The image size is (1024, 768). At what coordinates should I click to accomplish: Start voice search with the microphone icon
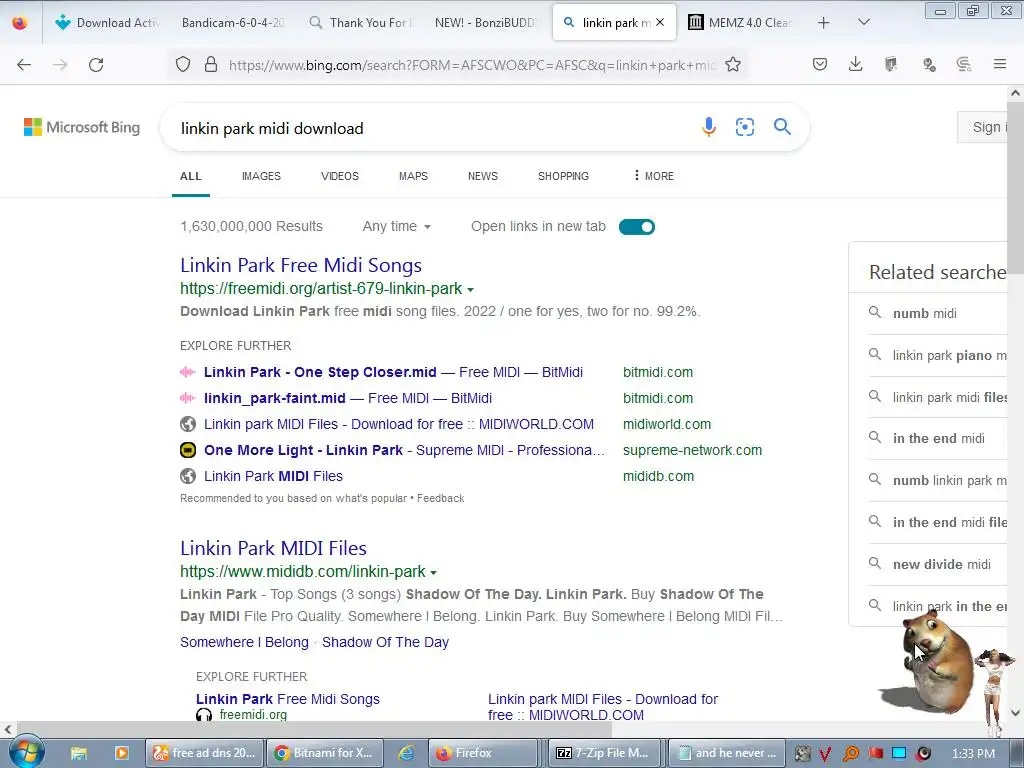point(709,127)
